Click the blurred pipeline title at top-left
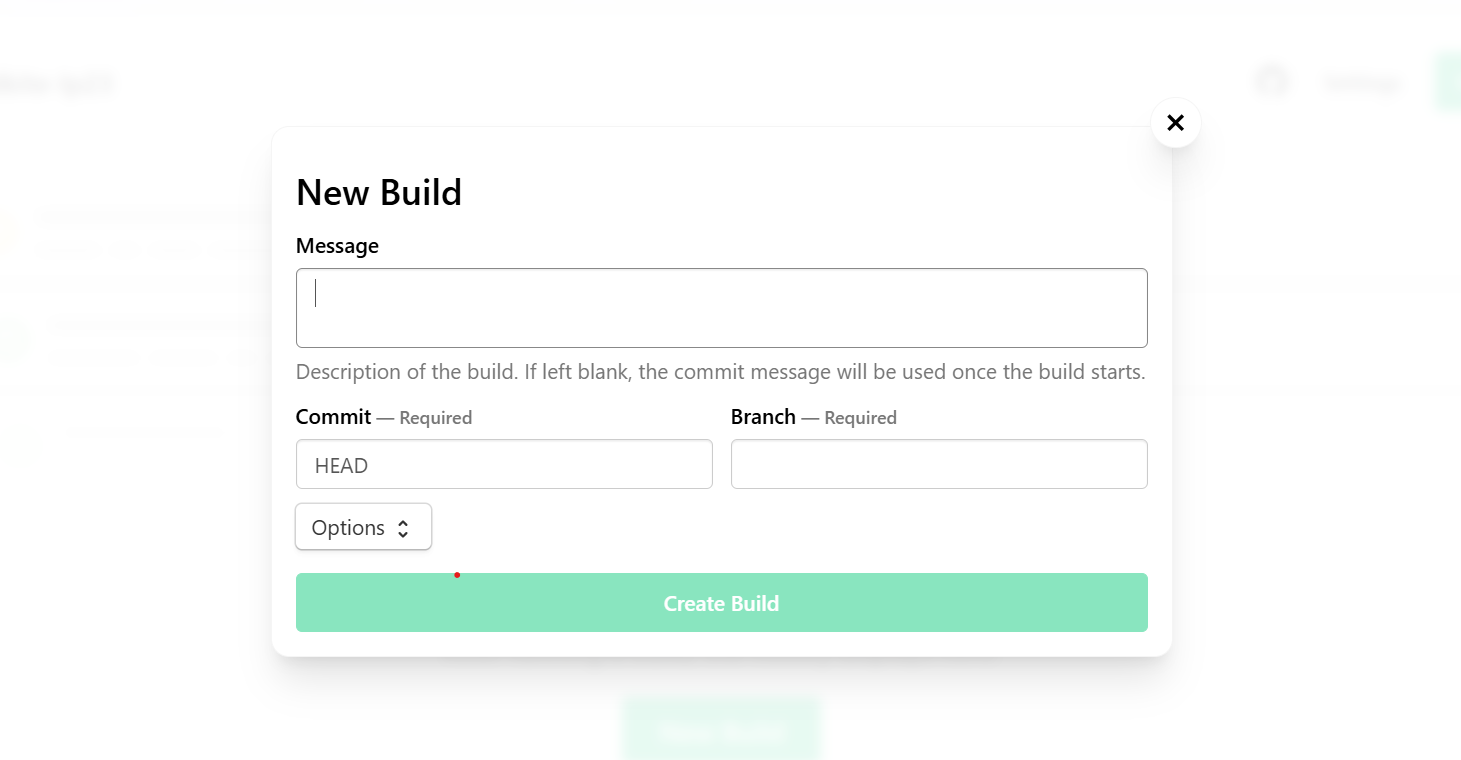 point(57,83)
